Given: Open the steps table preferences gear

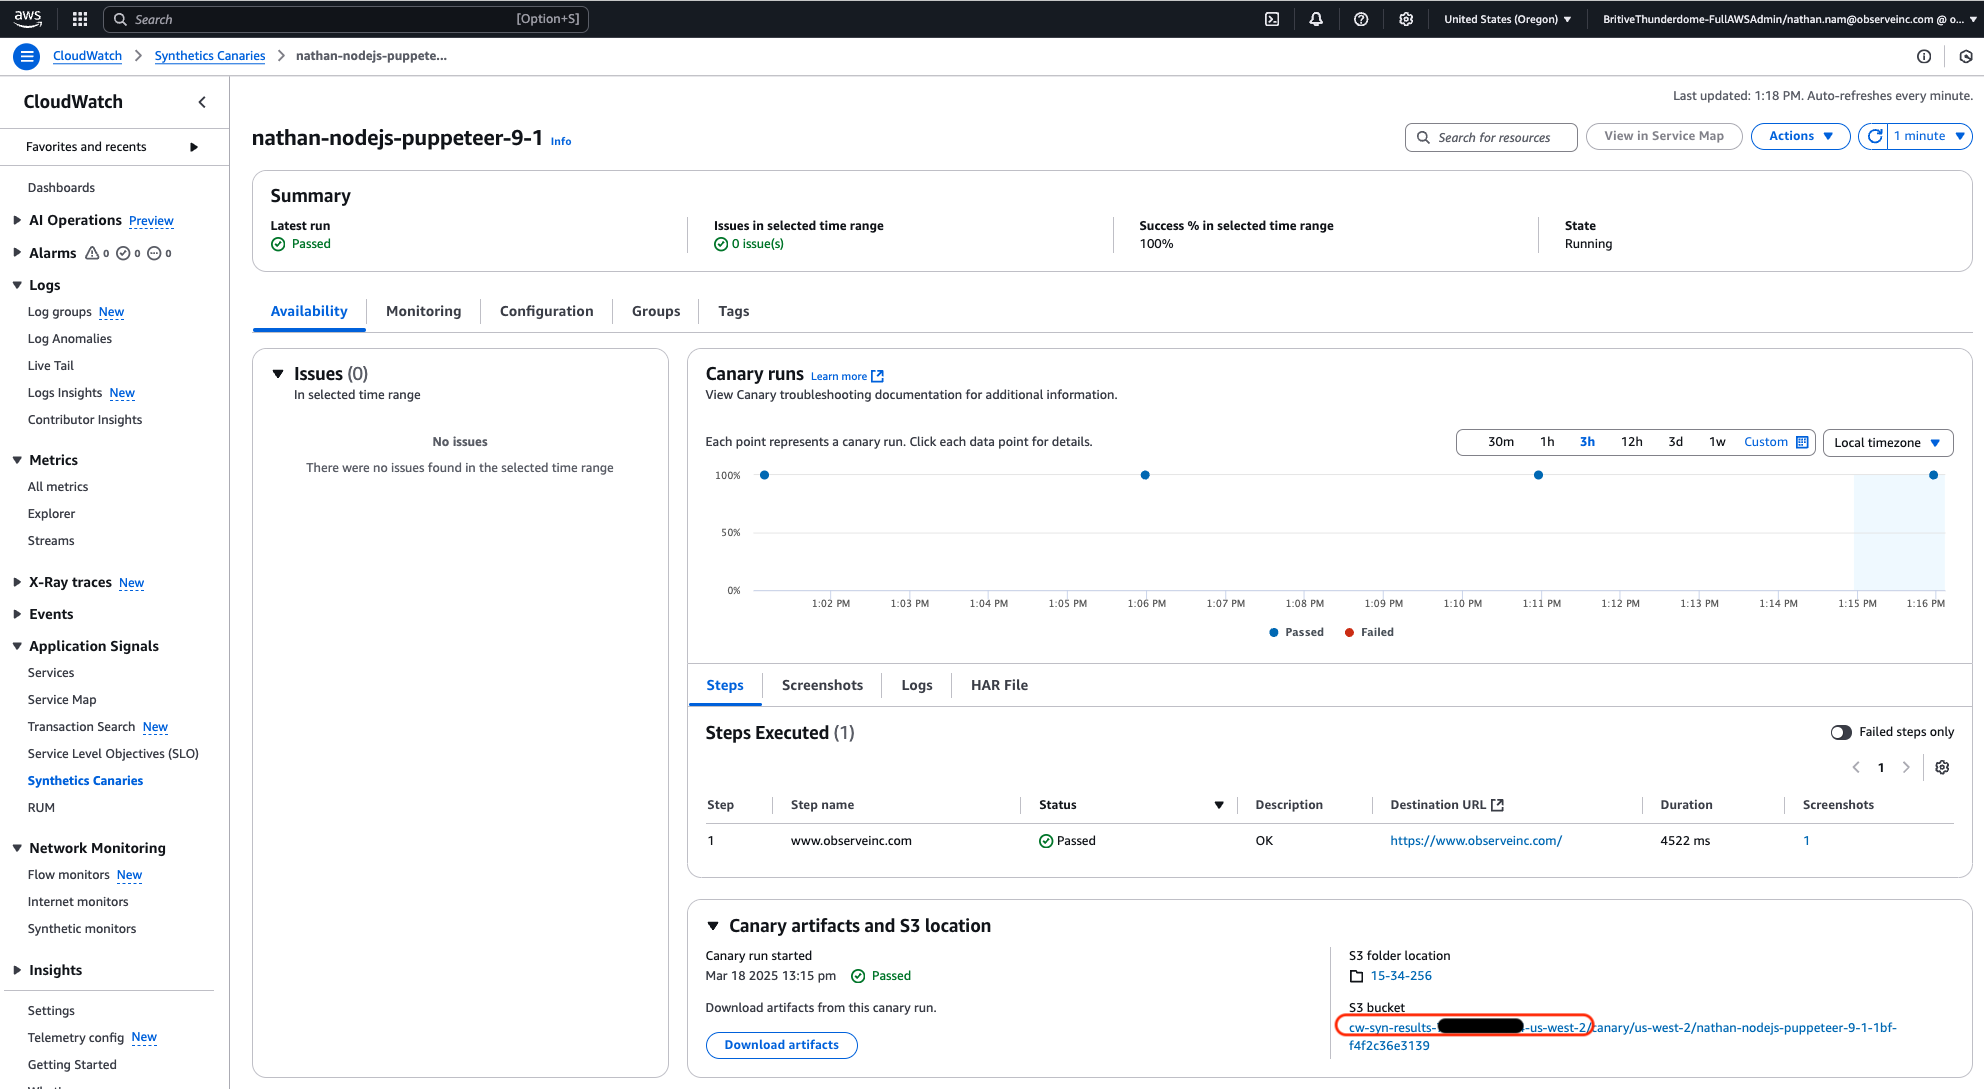Looking at the screenshot, I should point(1942,767).
